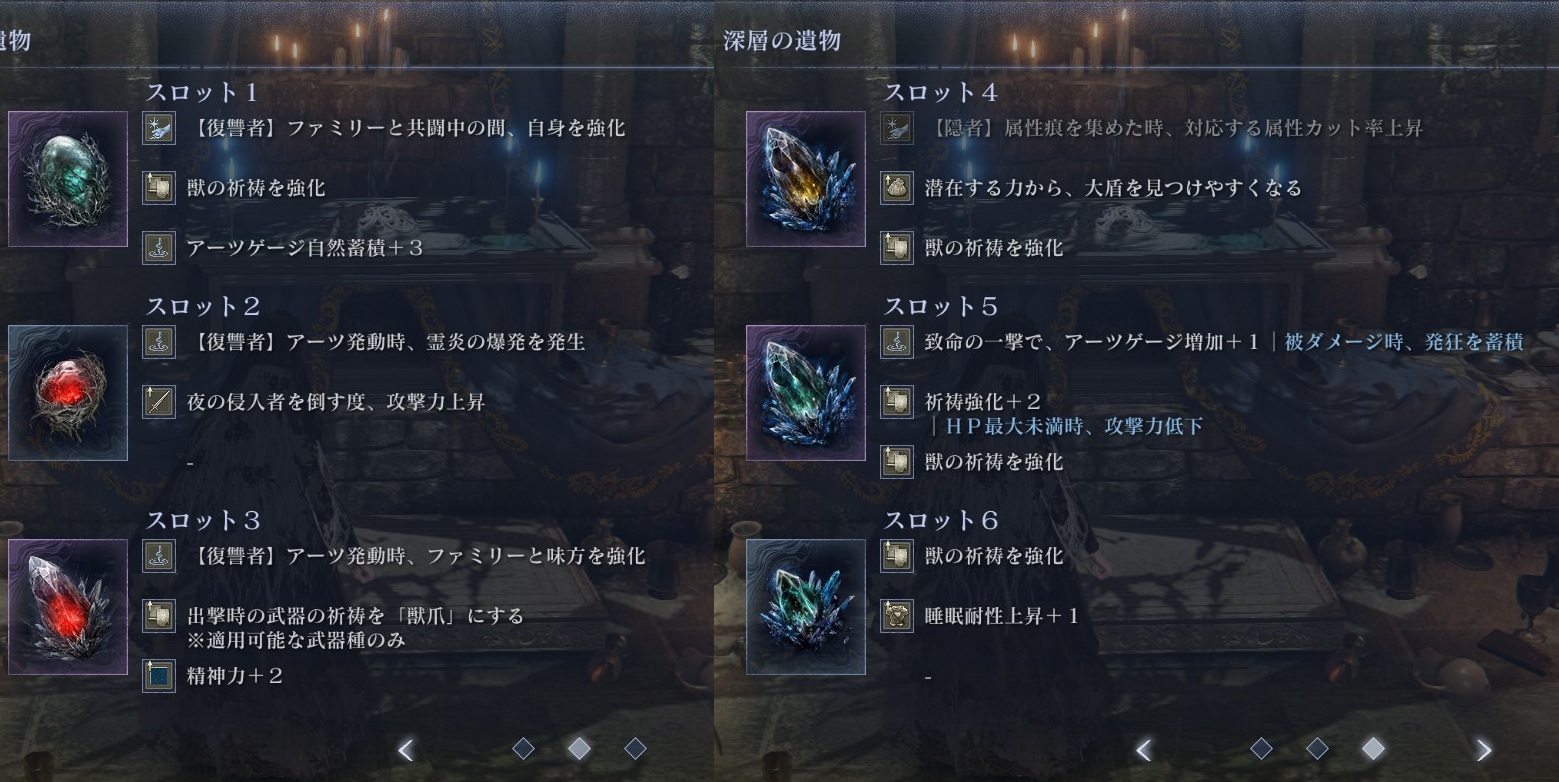This screenshot has height=782, width=1559.
Task: Click icon beside 致命の一撃で effect
Action: click(897, 342)
